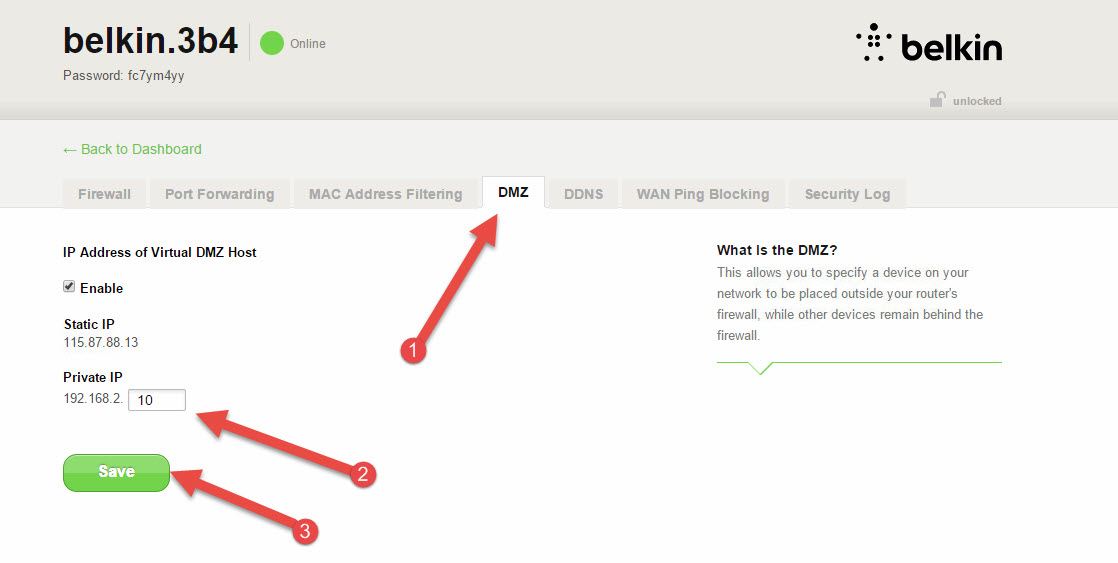This screenshot has height=563, width=1118.
Task: Click red annotation marker number 1
Action: tap(412, 351)
